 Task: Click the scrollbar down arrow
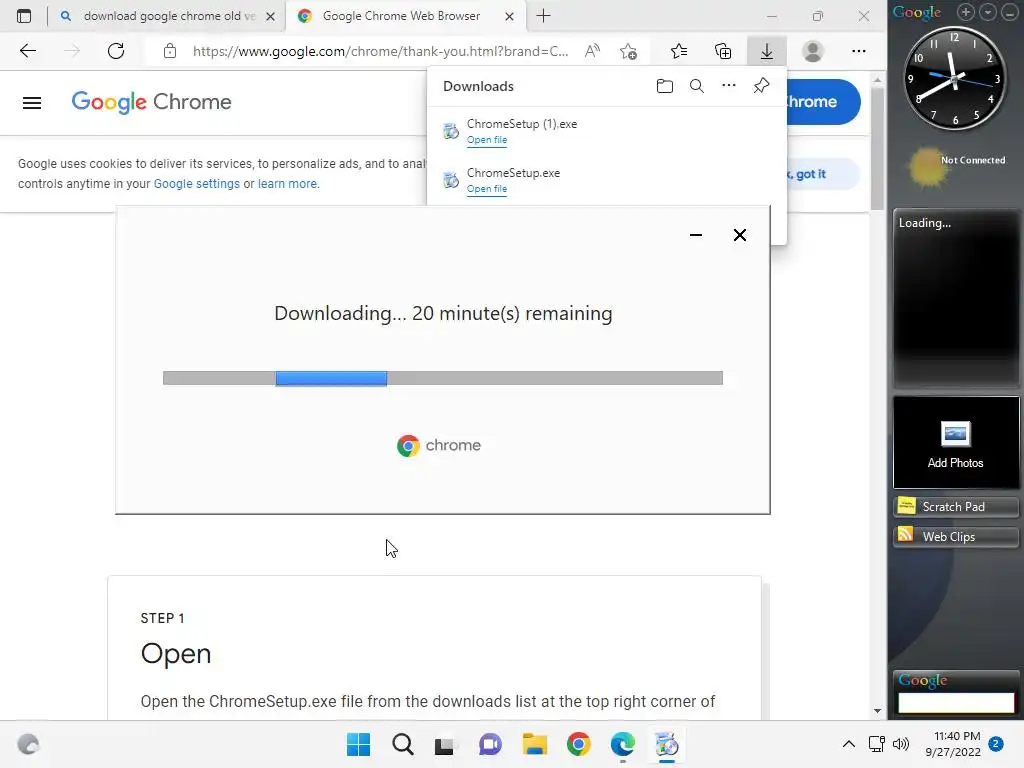877,711
